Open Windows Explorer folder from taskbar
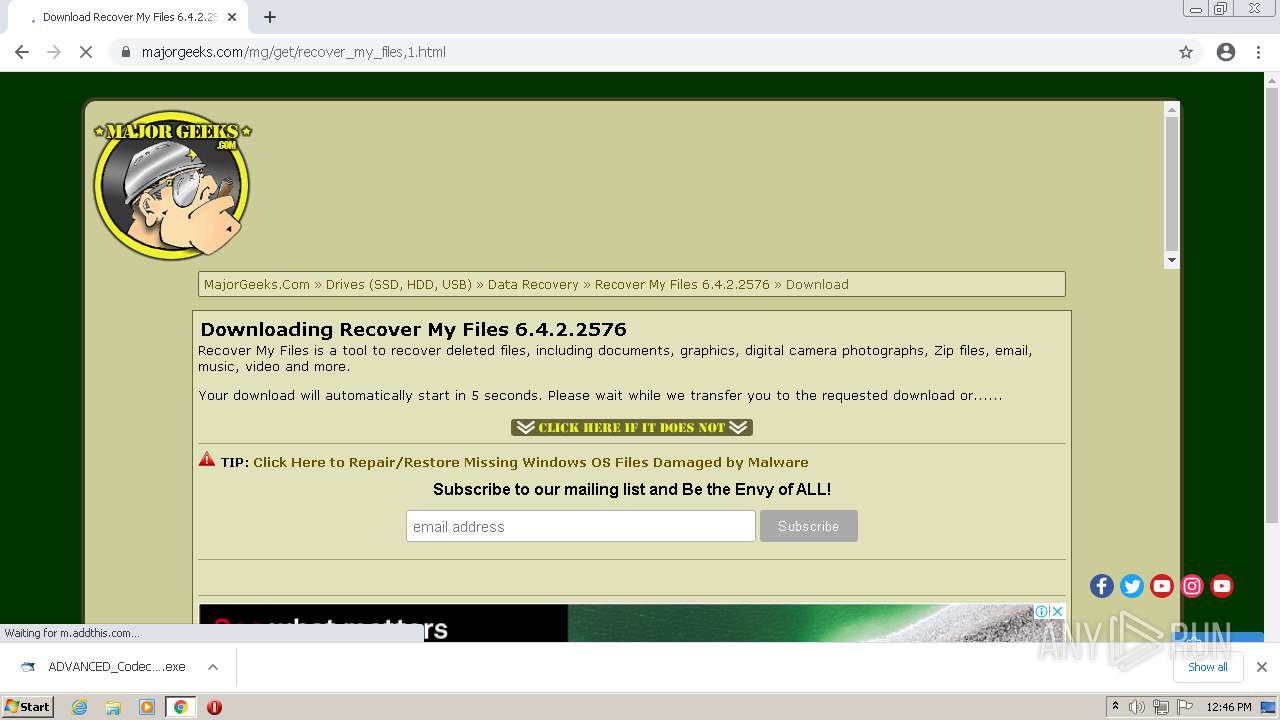Image resolution: width=1280 pixels, height=720 pixels. point(113,707)
